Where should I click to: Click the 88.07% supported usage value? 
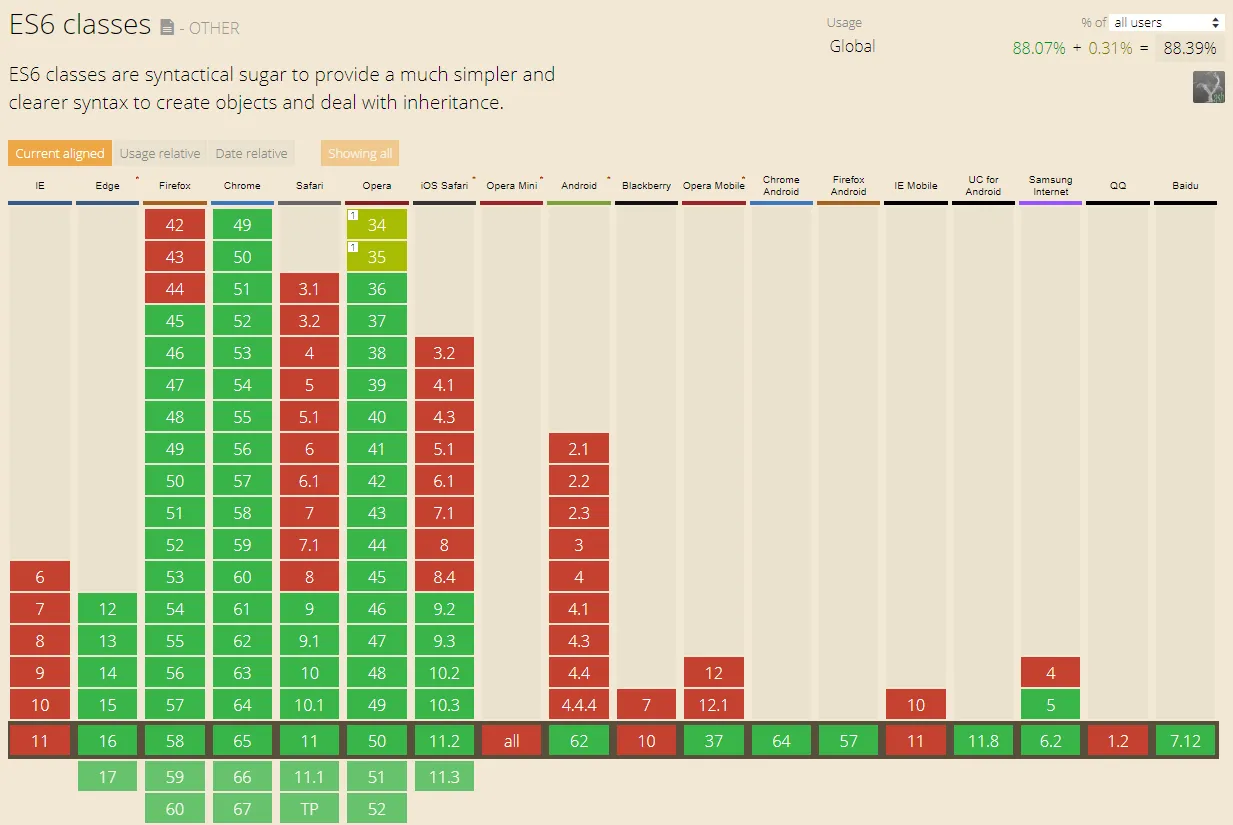click(x=1039, y=48)
